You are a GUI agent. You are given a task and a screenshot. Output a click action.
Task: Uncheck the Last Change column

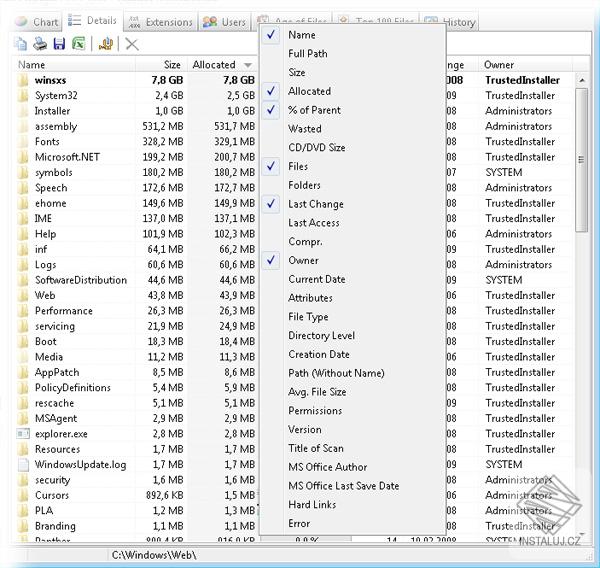click(x=315, y=204)
